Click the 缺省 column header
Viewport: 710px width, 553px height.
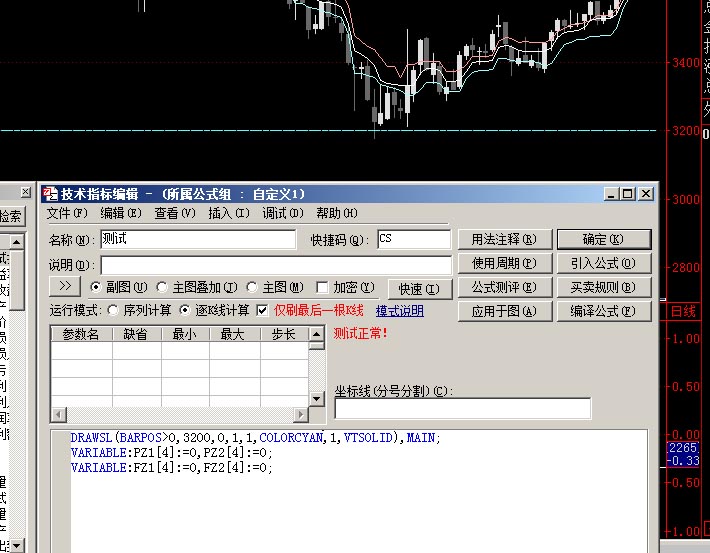(x=136, y=334)
